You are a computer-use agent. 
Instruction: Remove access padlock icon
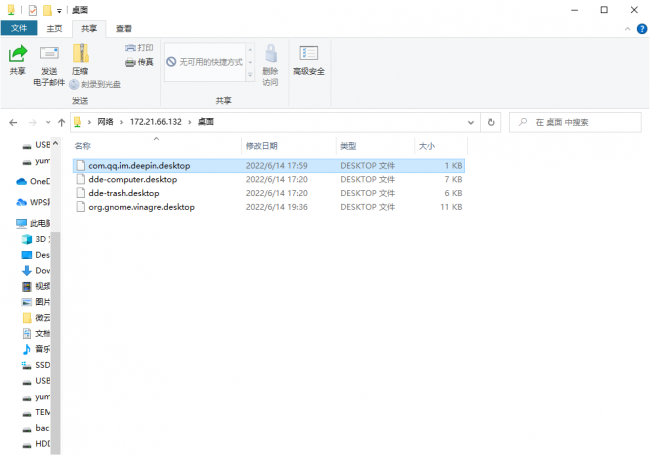(x=271, y=54)
